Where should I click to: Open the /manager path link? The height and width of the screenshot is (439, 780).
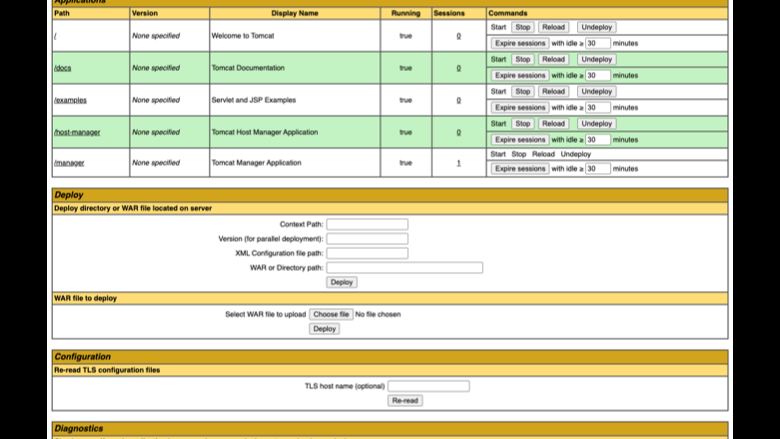[x=69, y=163]
